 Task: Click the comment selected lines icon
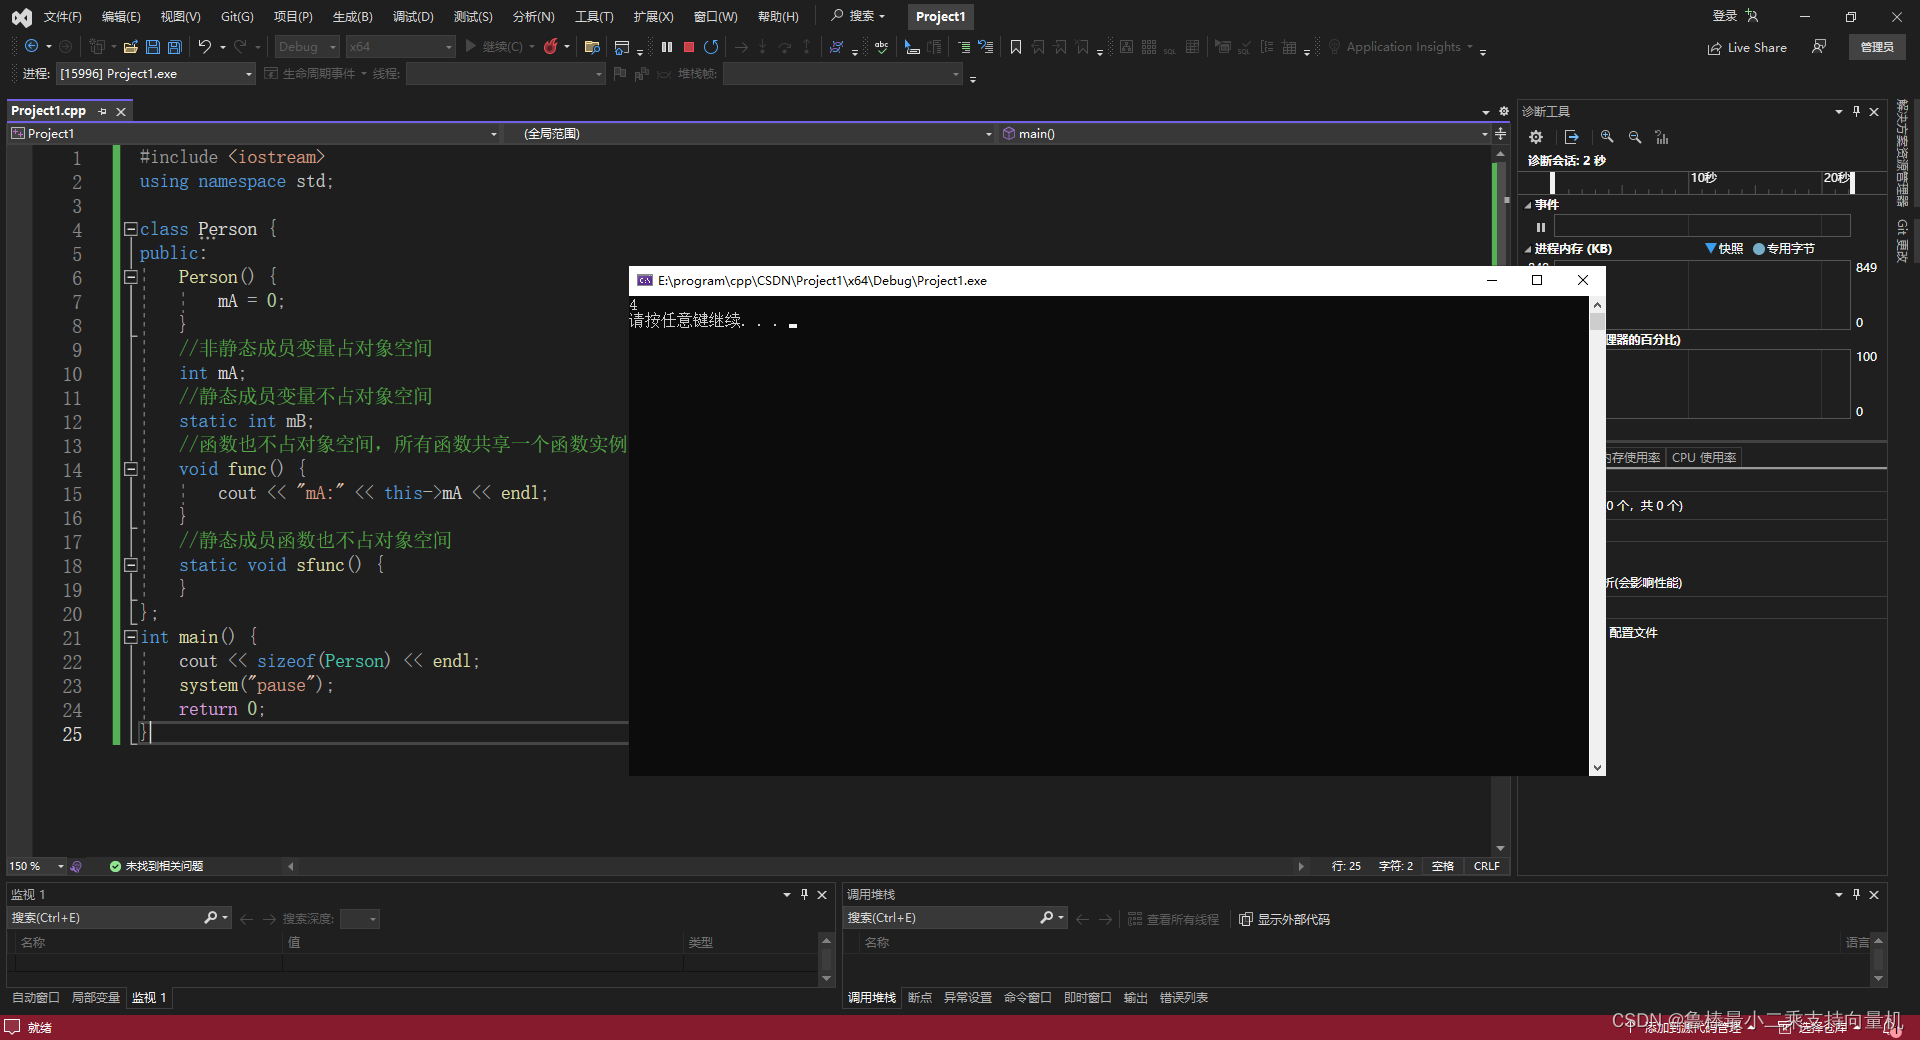point(964,47)
